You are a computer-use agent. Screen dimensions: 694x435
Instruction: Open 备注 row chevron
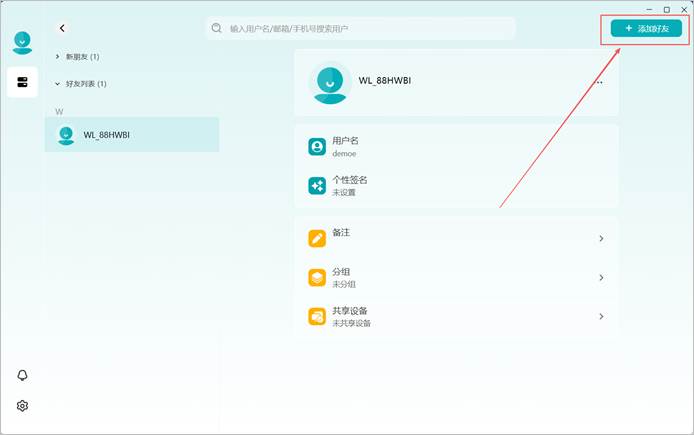[601, 239]
